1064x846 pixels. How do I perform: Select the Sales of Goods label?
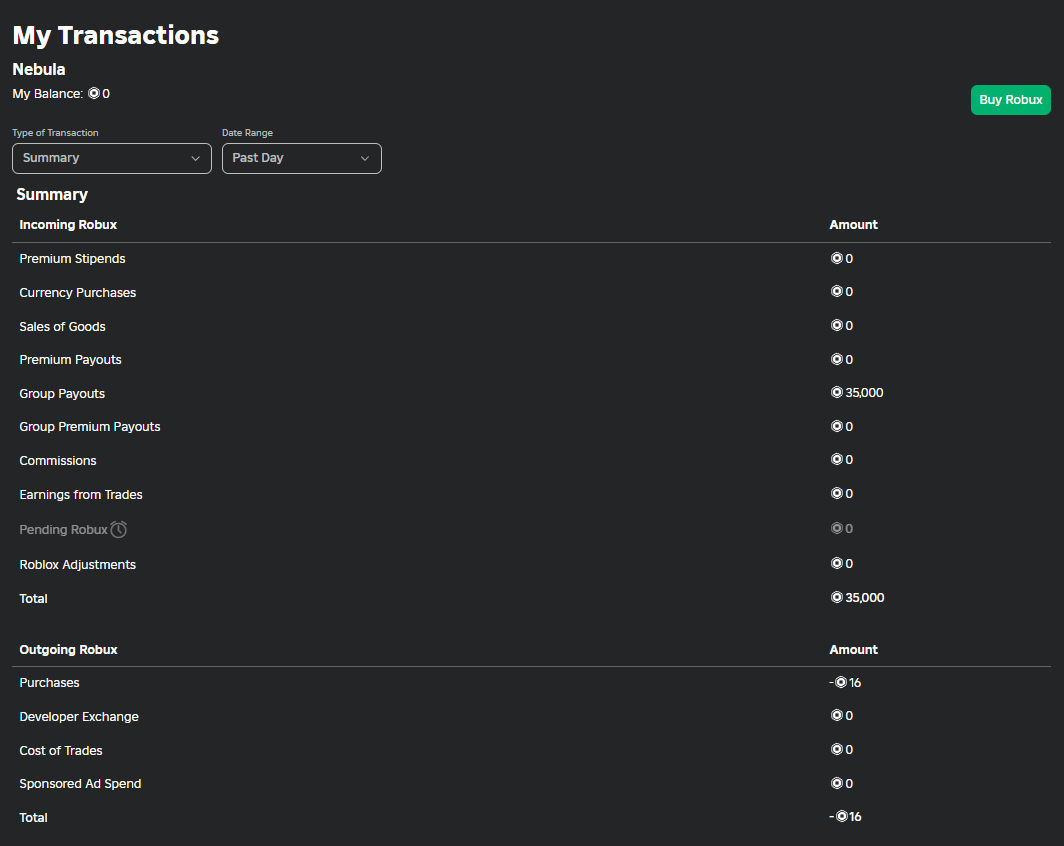62,326
